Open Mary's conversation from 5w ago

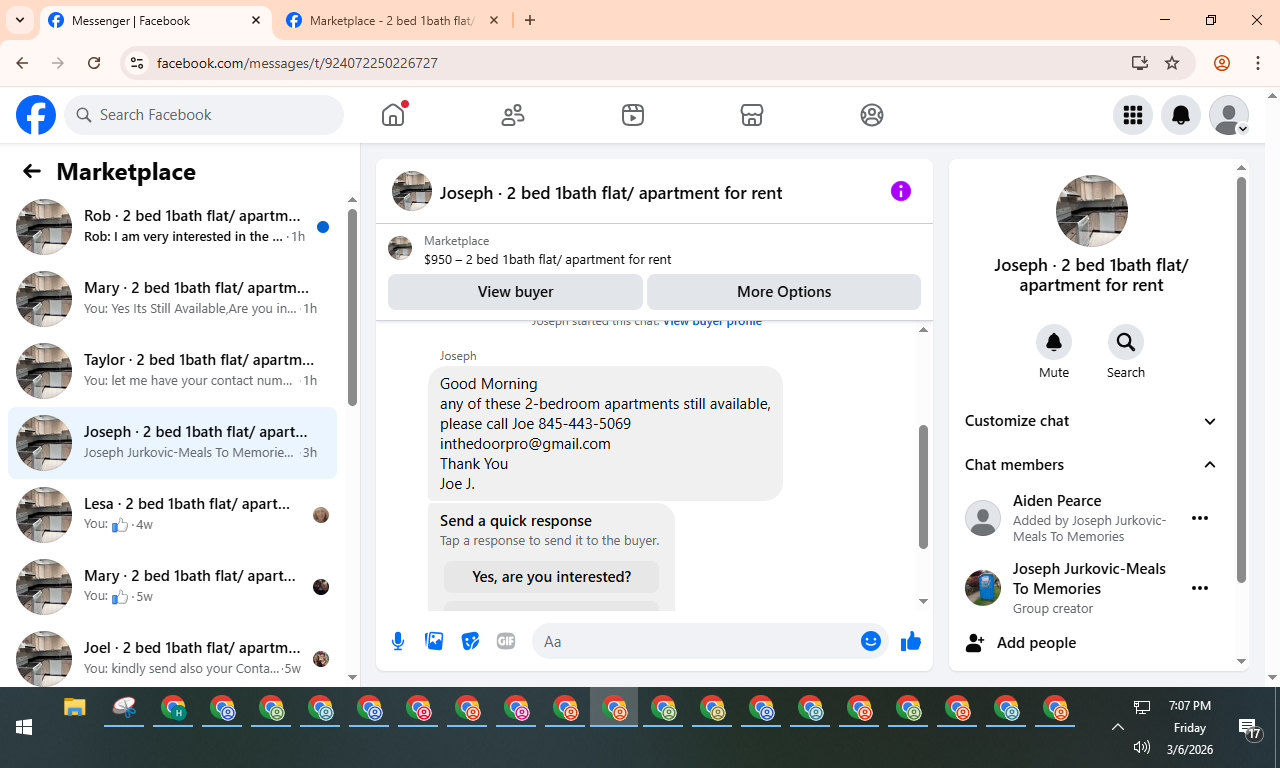click(x=172, y=587)
